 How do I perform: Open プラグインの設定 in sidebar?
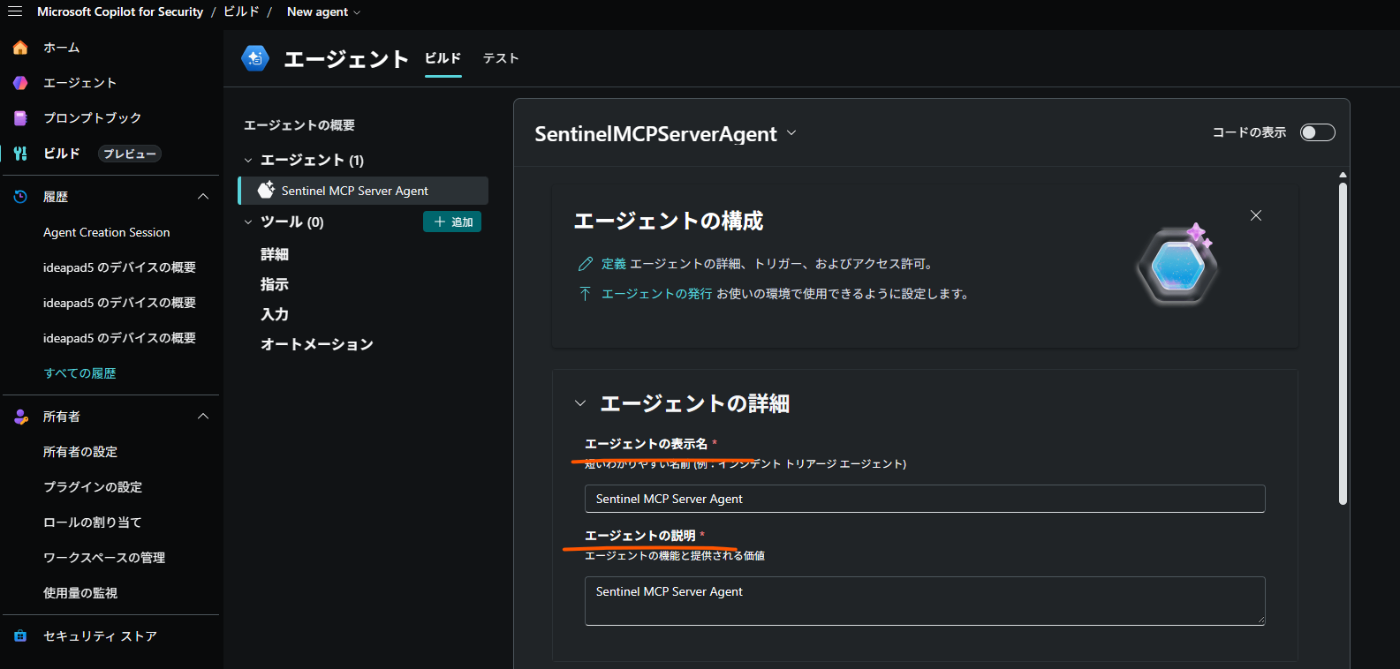click(x=92, y=487)
